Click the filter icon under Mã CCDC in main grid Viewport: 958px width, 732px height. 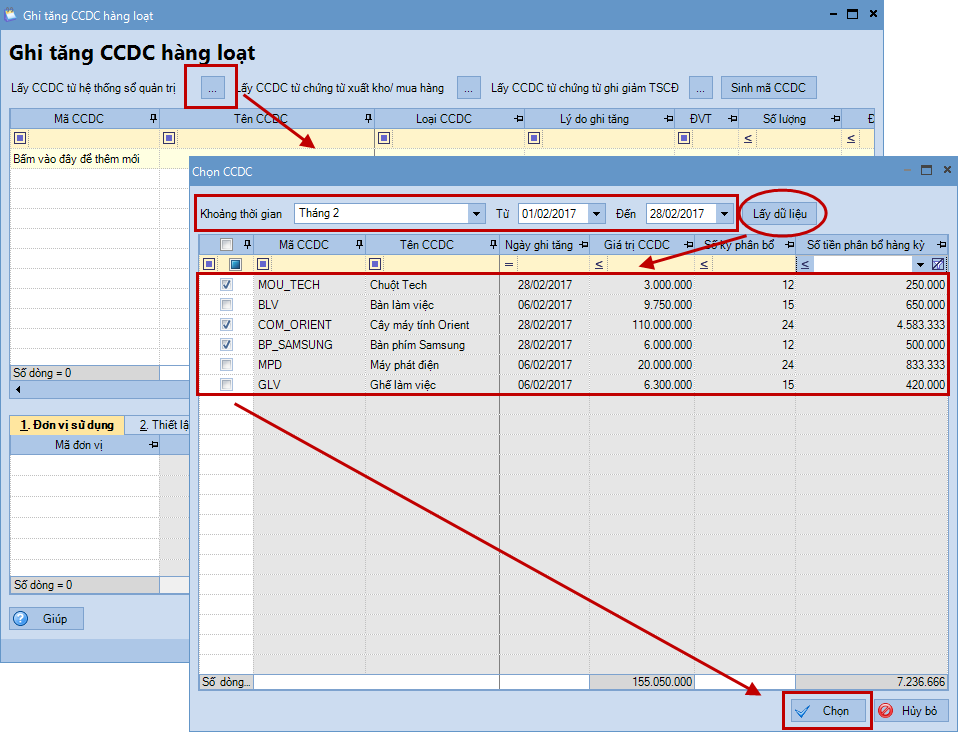(x=20, y=138)
